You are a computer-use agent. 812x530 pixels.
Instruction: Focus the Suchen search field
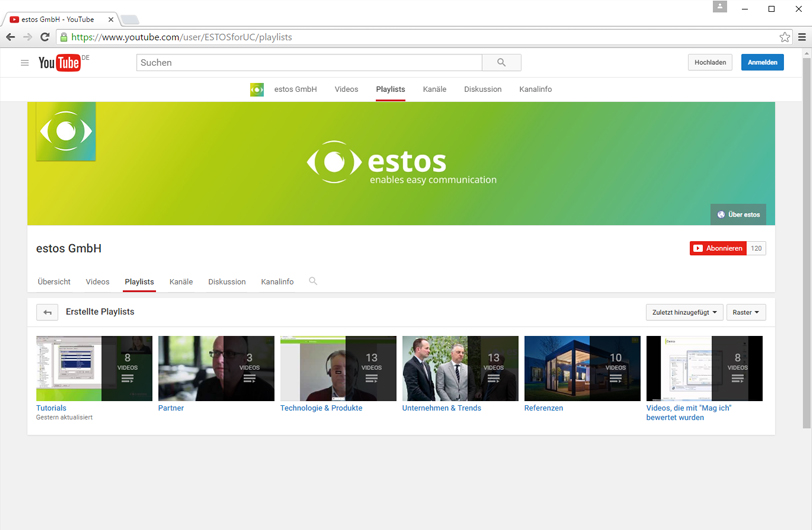coord(309,63)
